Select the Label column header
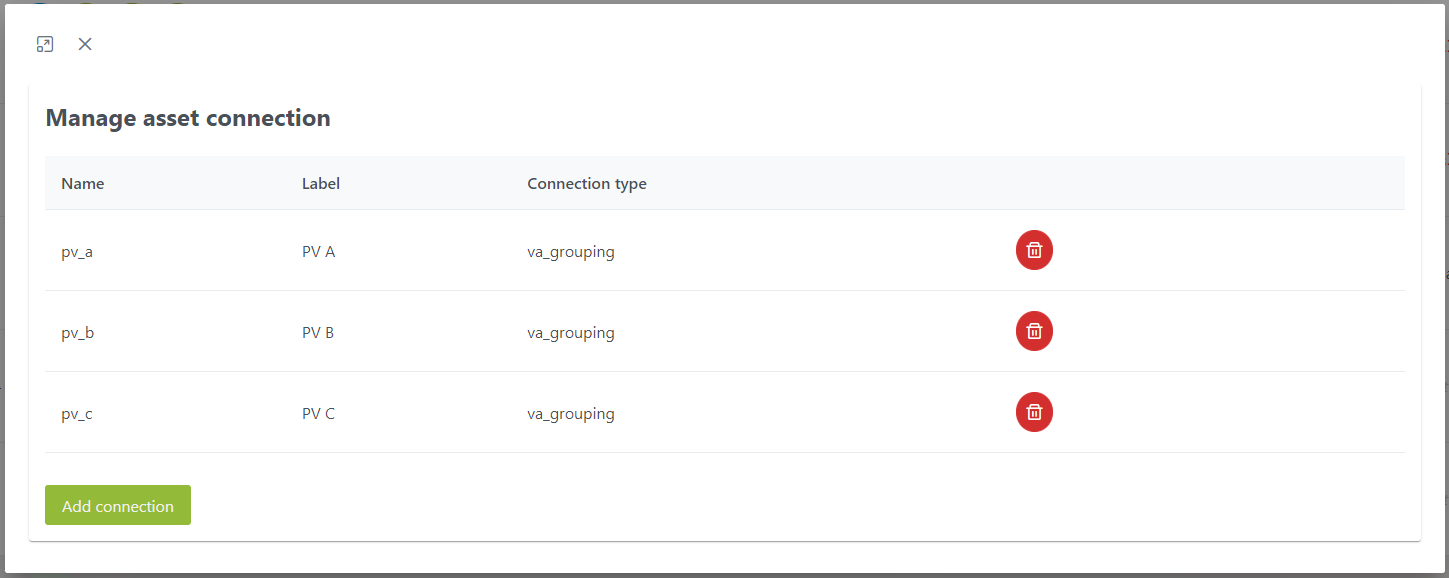 click(x=321, y=183)
